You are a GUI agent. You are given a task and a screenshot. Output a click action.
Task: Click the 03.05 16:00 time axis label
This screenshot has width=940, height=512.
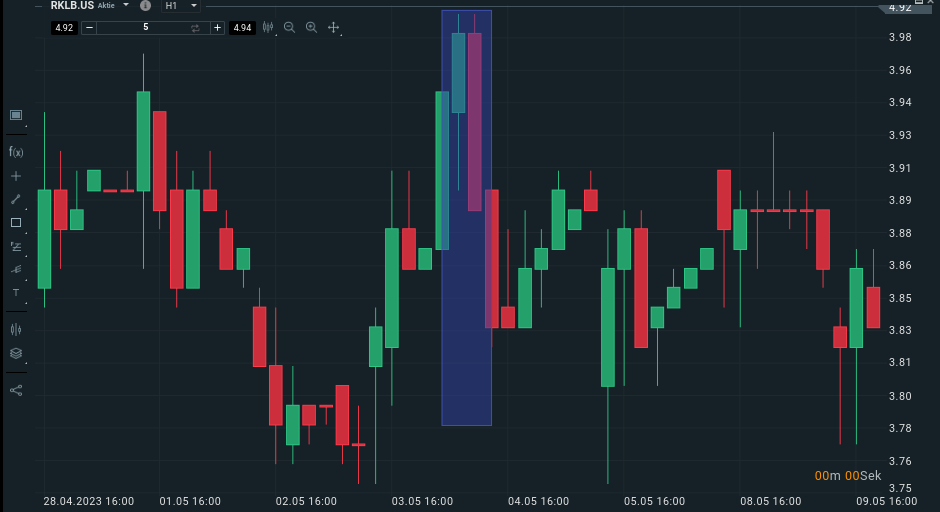click(x=422, y=501)
